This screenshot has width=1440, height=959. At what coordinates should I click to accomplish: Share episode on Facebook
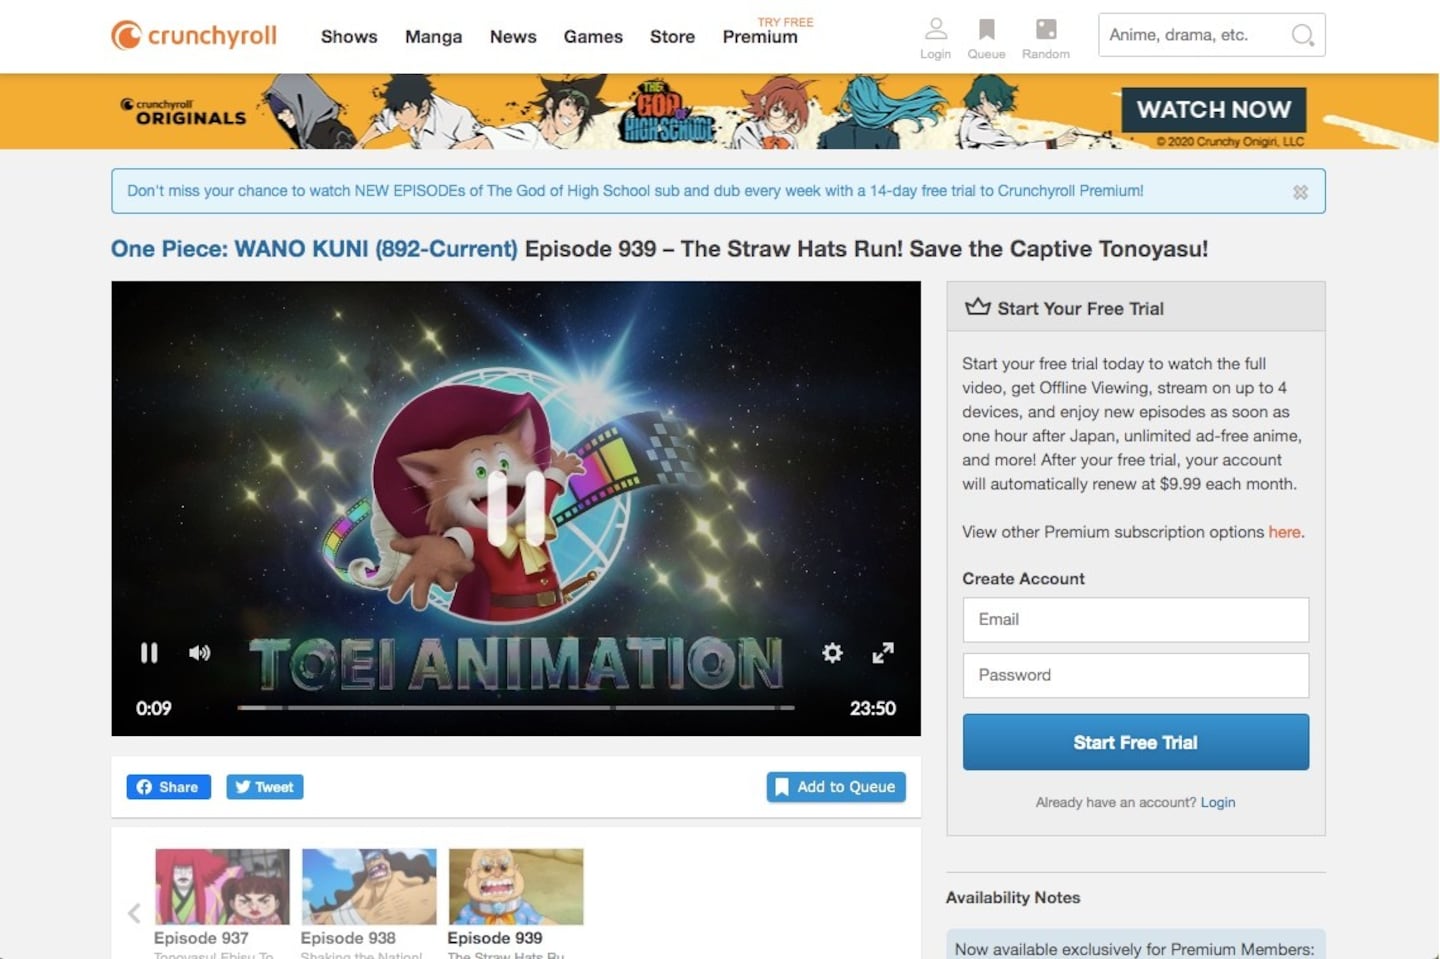point(168,787)
